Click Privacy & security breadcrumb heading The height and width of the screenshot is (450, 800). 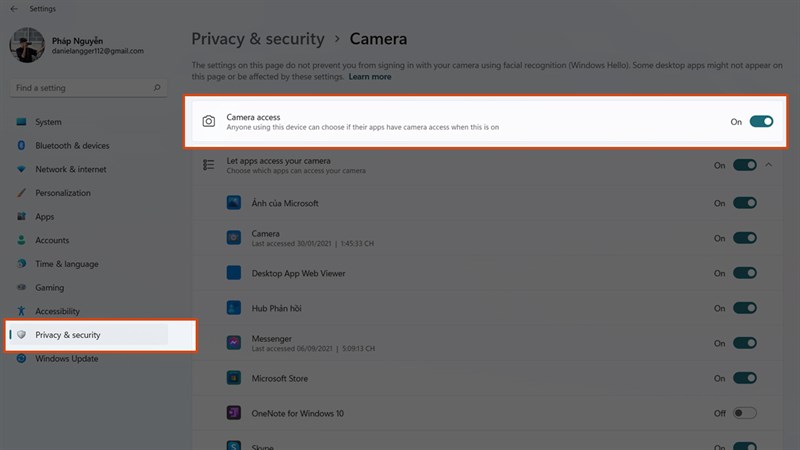point(258,39)
